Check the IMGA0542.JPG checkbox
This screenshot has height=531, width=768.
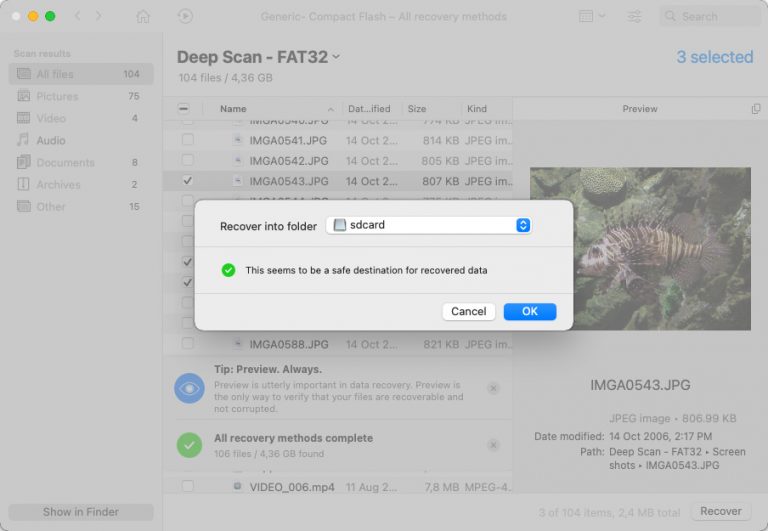(188, 160)
